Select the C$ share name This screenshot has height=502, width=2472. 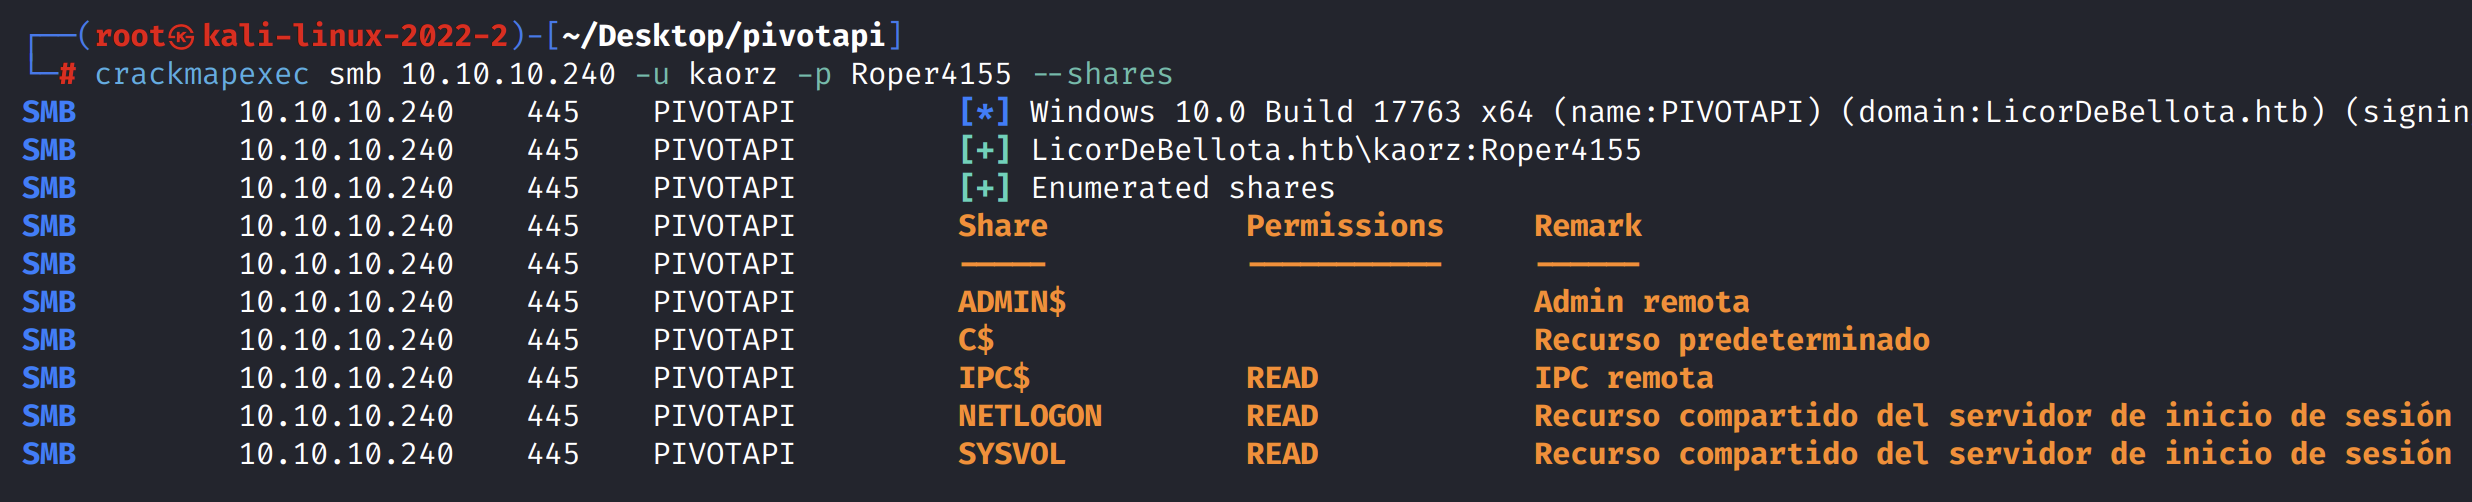pyautogui.click(x=976, y=340)
